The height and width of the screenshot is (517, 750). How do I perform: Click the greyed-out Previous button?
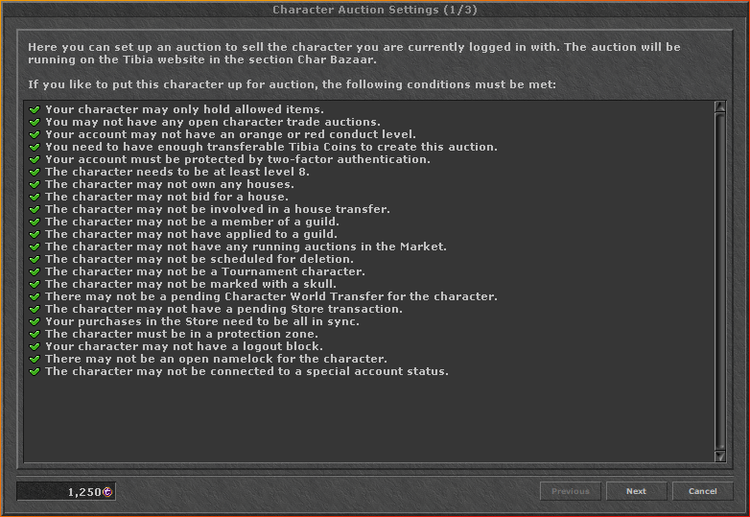coord(570,491)
